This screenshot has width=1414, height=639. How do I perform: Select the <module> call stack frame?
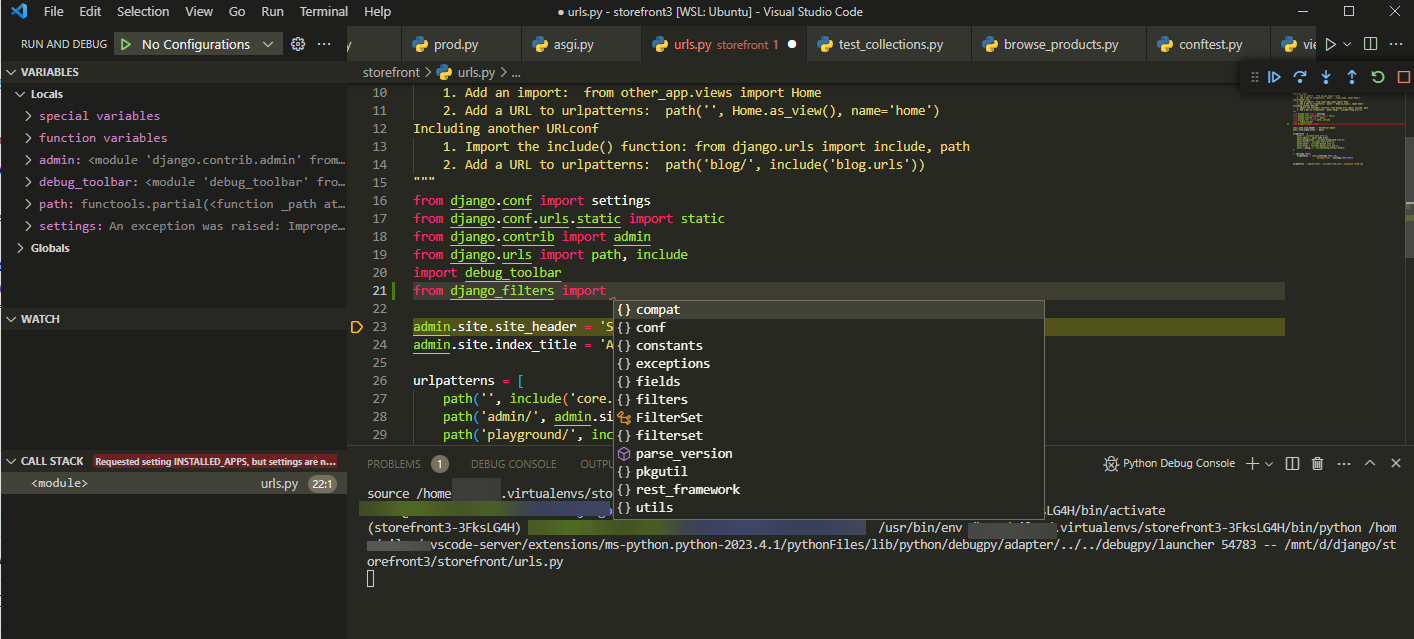173,483
